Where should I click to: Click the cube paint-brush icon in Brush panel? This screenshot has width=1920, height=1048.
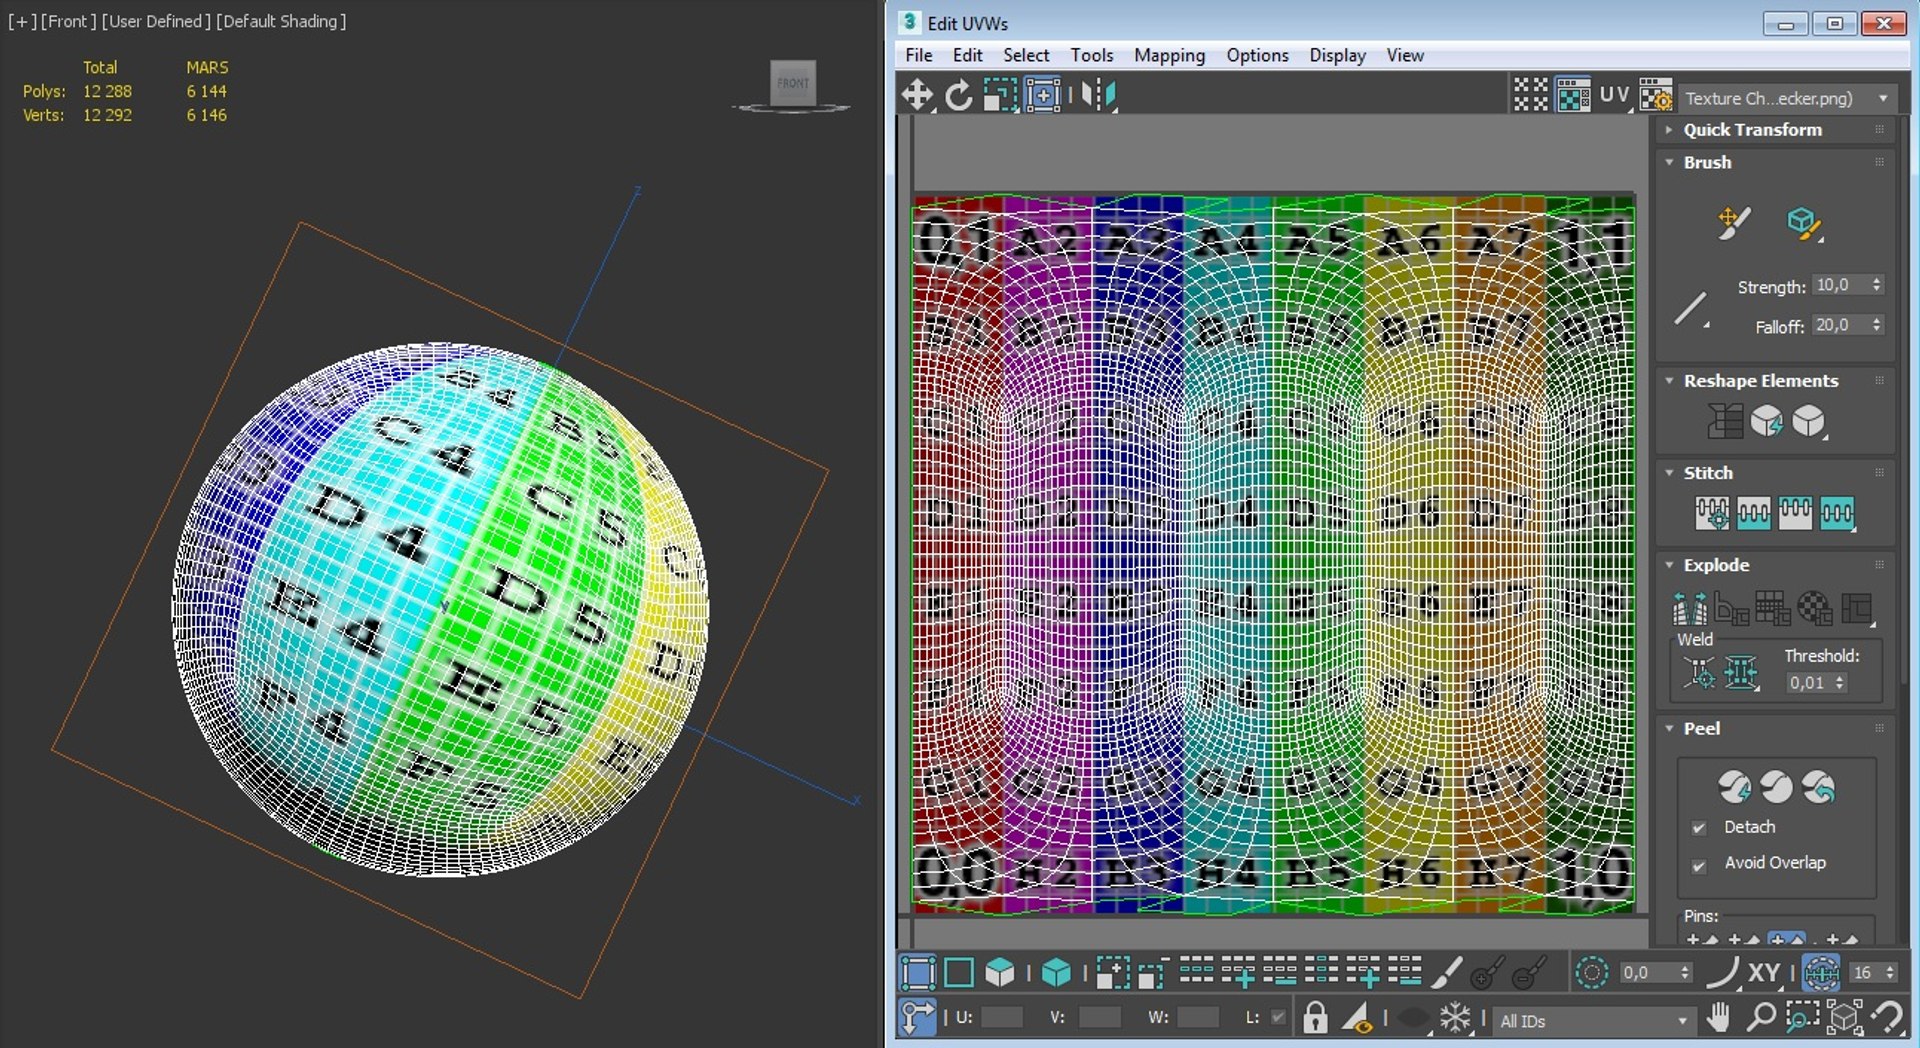(x=1803, y=223)
